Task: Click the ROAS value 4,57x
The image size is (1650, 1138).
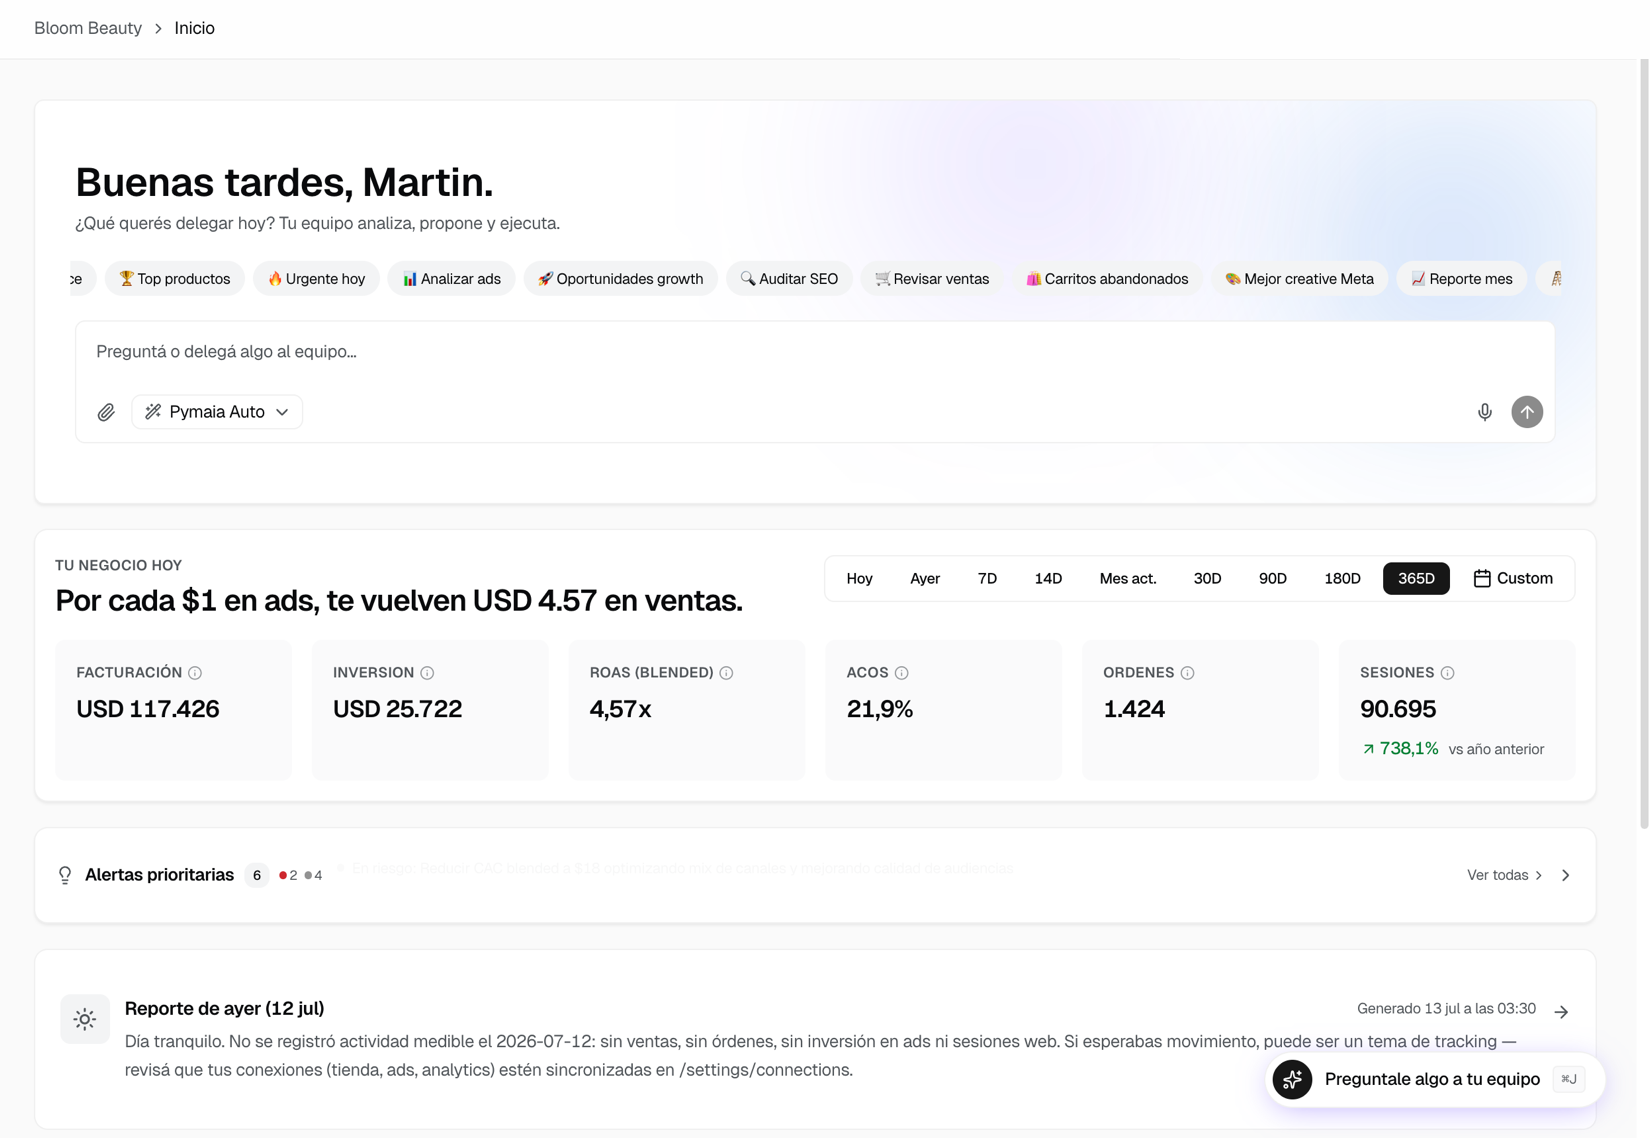Action: pyautogui.click(x=620, y=709)
